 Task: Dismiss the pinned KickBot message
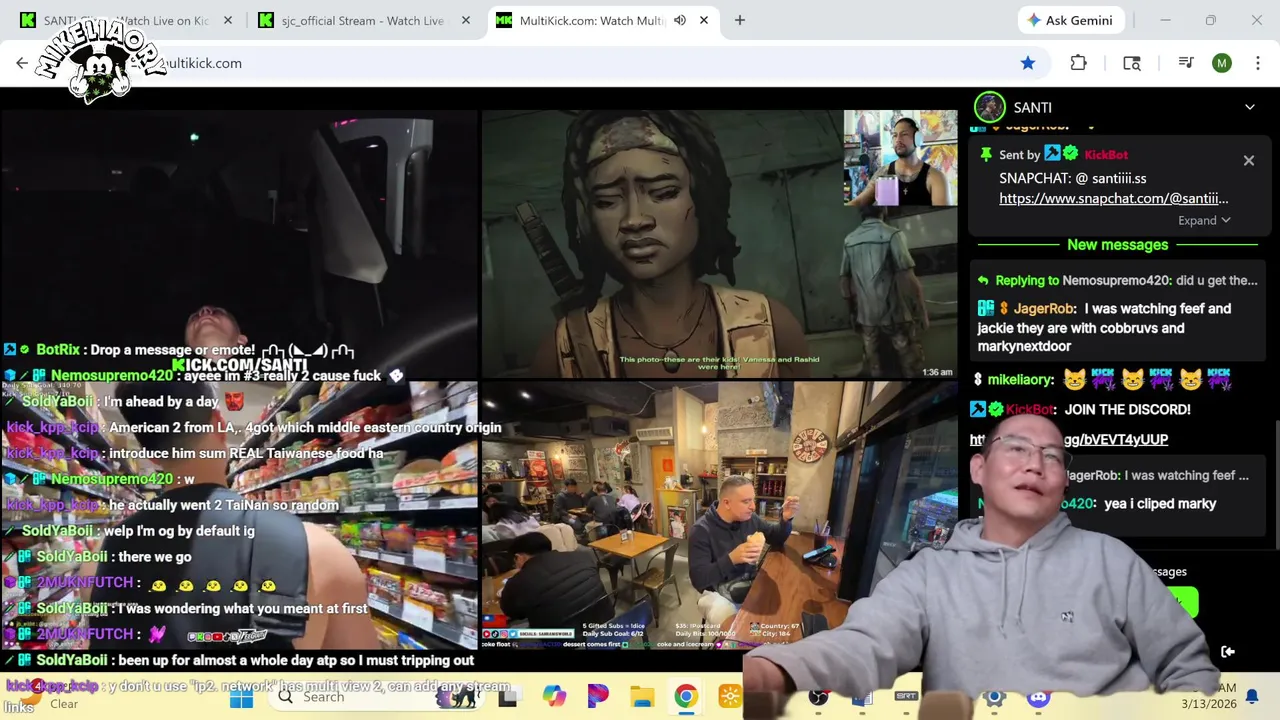coord(1248,160)
